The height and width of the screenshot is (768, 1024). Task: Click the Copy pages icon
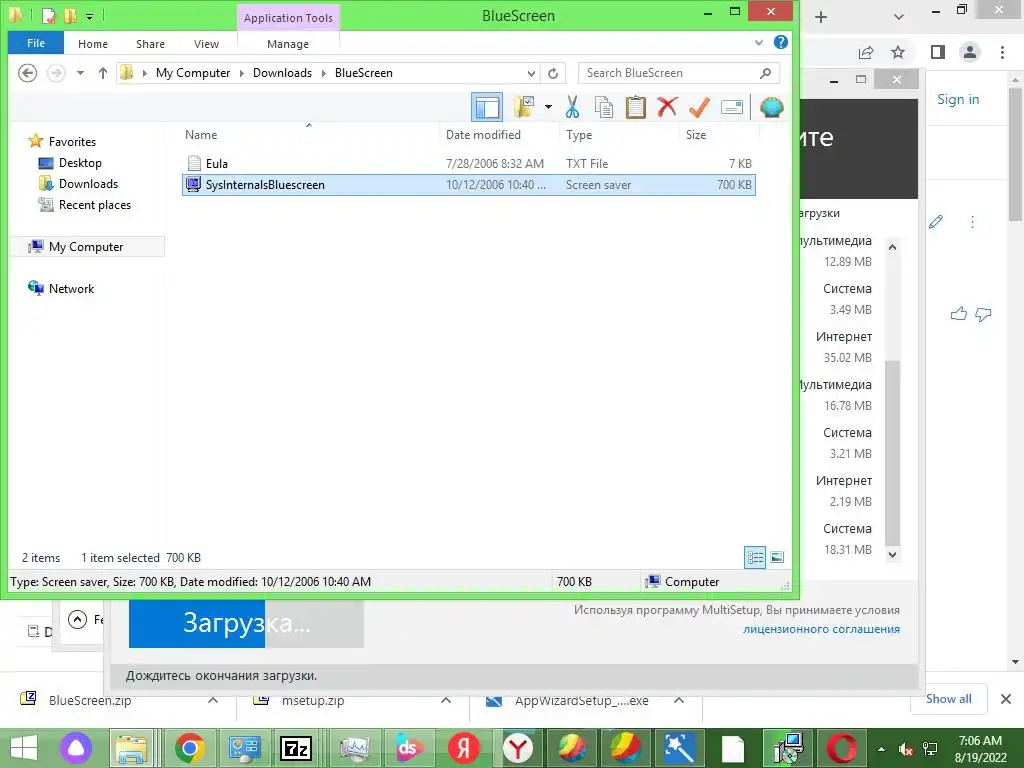tap(604, 107)
